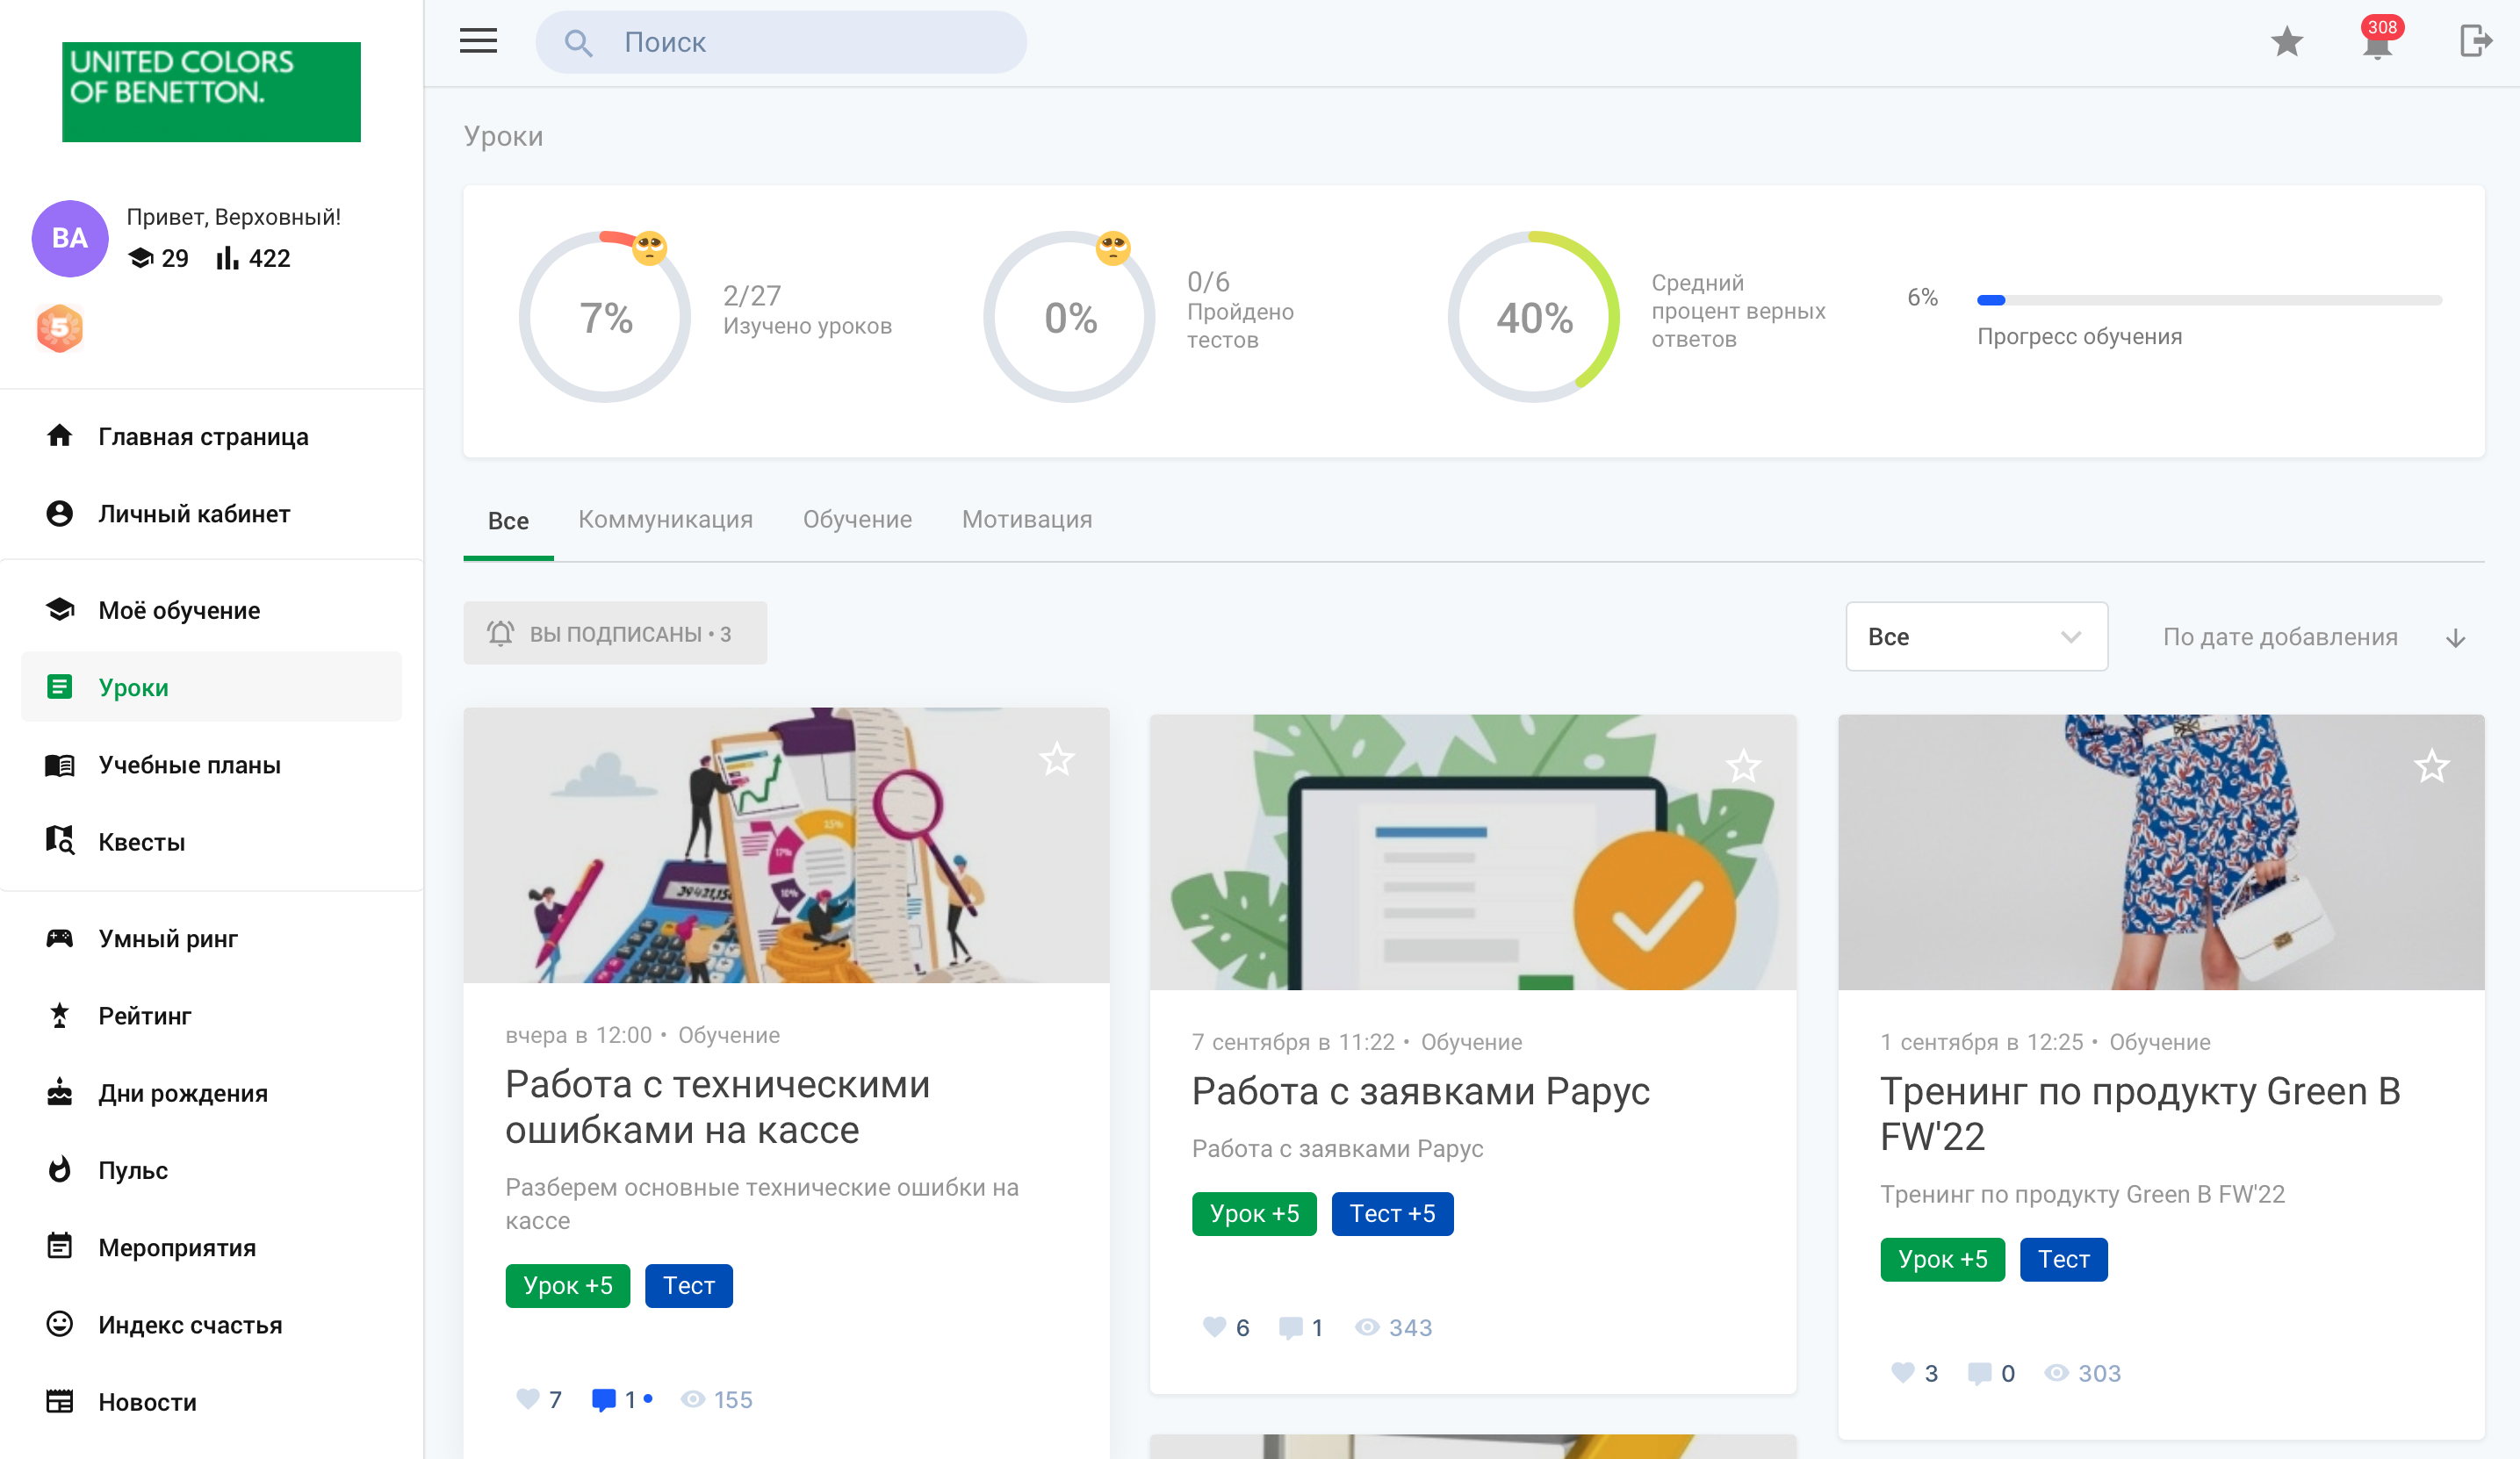Click the logout icon in header
Viewport: 2520px width, 1459px height.
2474,42
